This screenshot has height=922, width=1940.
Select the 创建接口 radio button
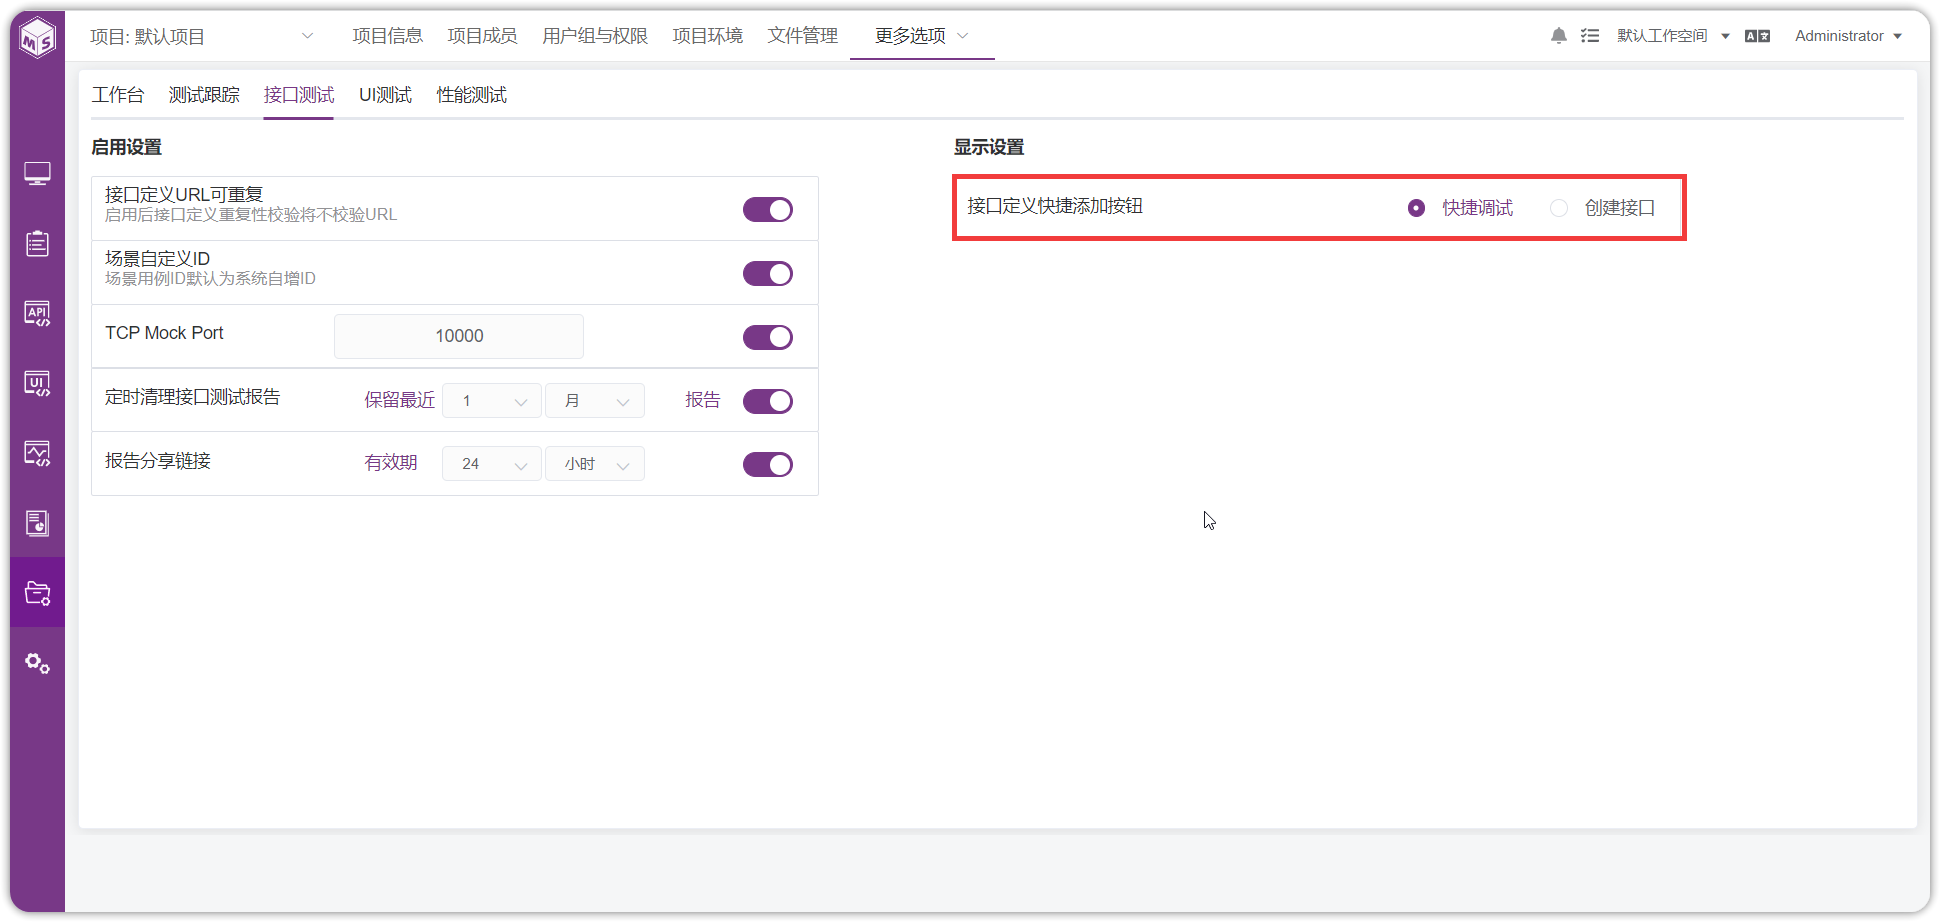(x=1559, y=208)
